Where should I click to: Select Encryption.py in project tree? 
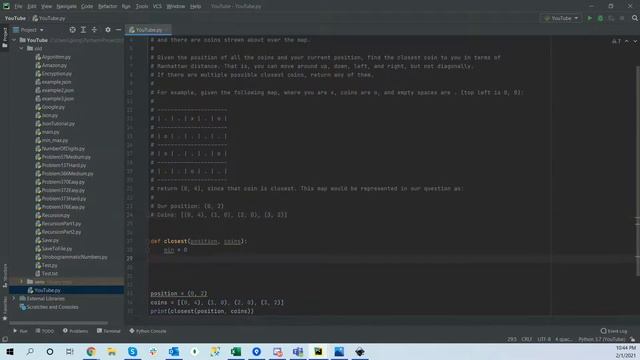coord(53,73)
